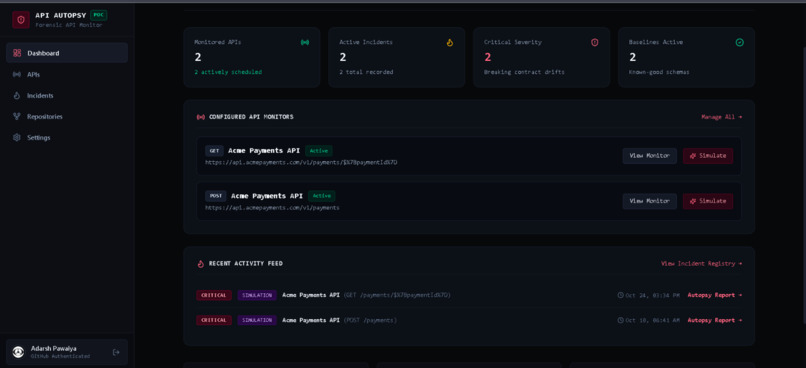Click the clock icon next to Oct 24
The image size is (806, 368).
tap(620, 296)
